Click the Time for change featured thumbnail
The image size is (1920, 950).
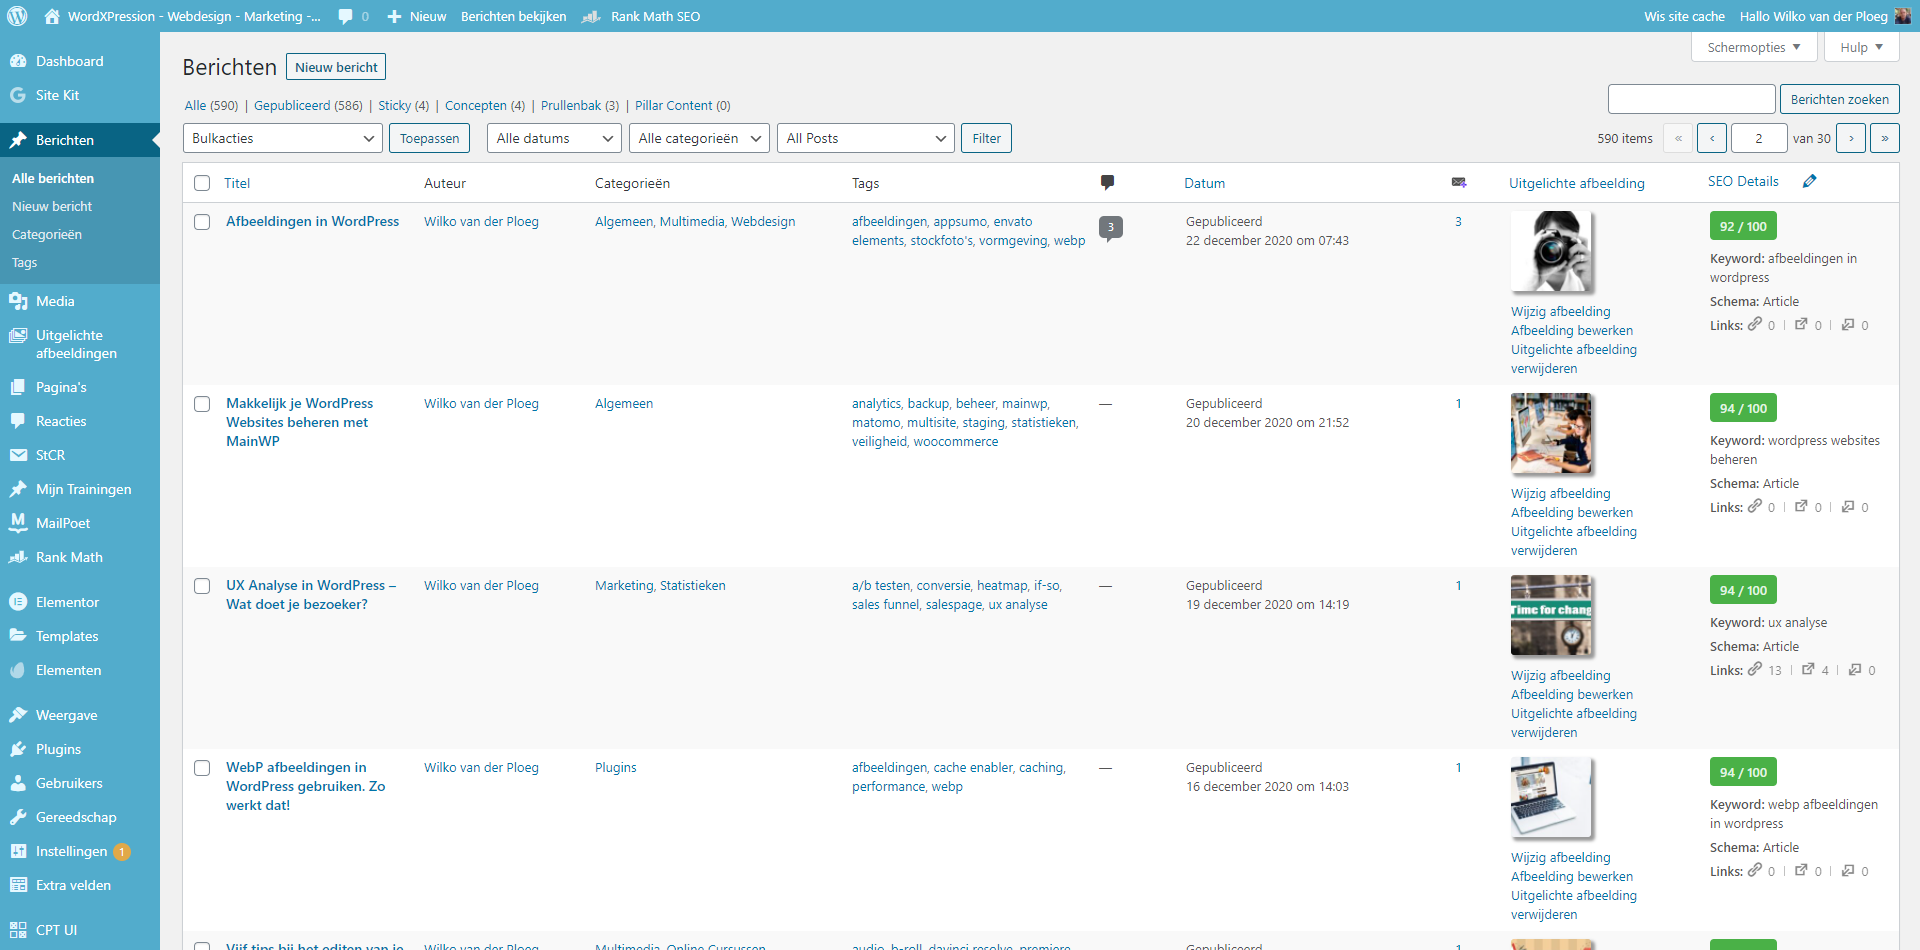(x=1552, y=616)
